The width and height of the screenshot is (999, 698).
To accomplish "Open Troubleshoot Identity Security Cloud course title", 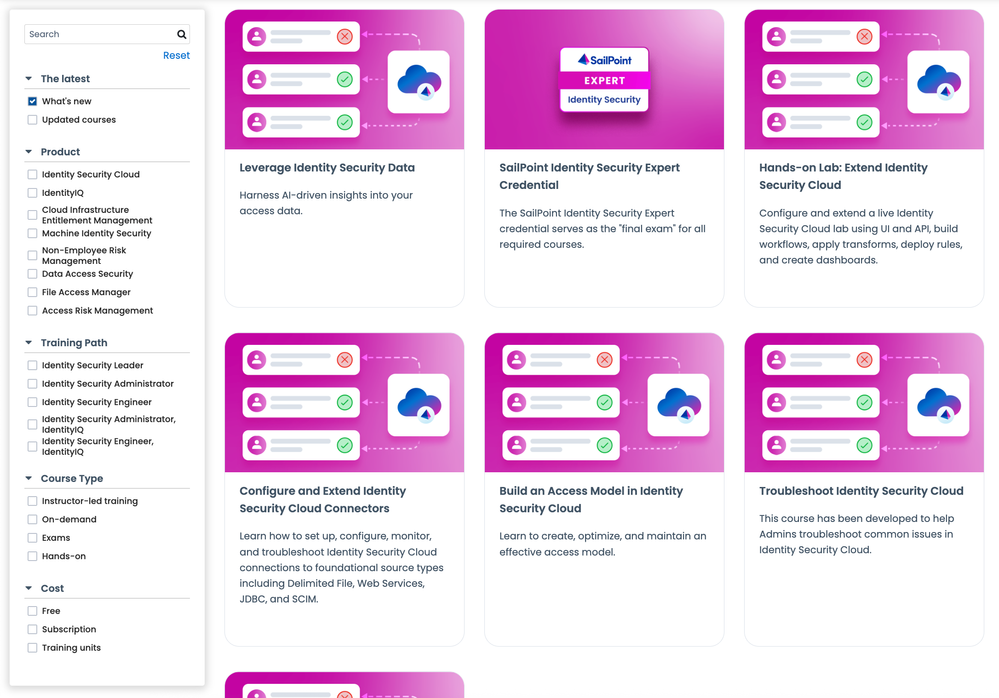I will coord(861,491).
